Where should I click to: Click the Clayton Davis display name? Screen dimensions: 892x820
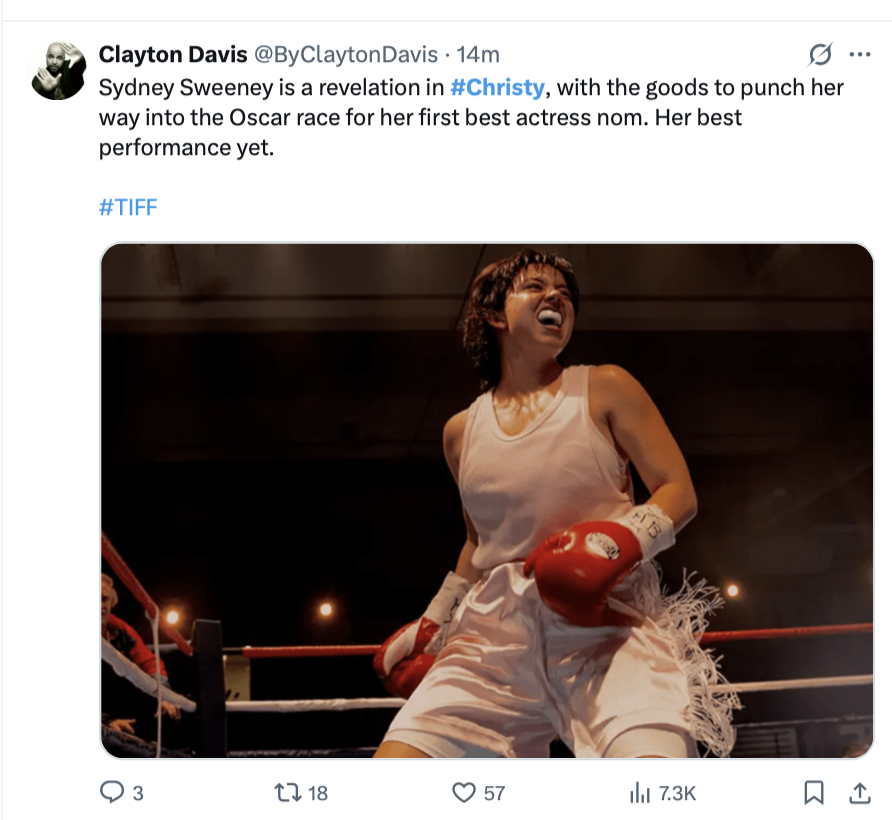[x=173, y=54]
